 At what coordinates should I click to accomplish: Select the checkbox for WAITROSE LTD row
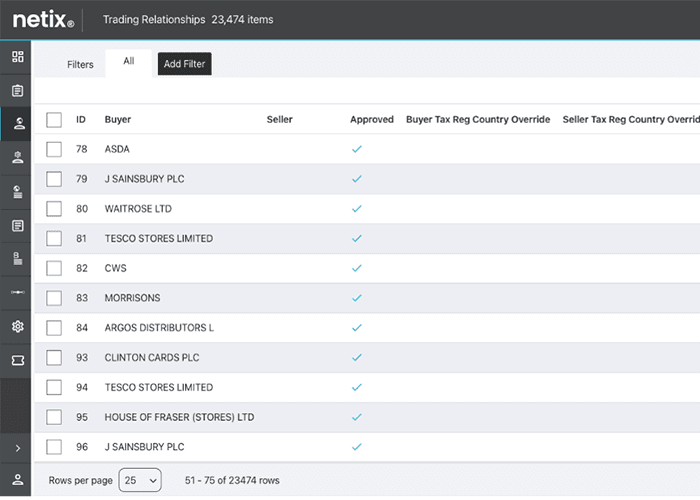54,209
